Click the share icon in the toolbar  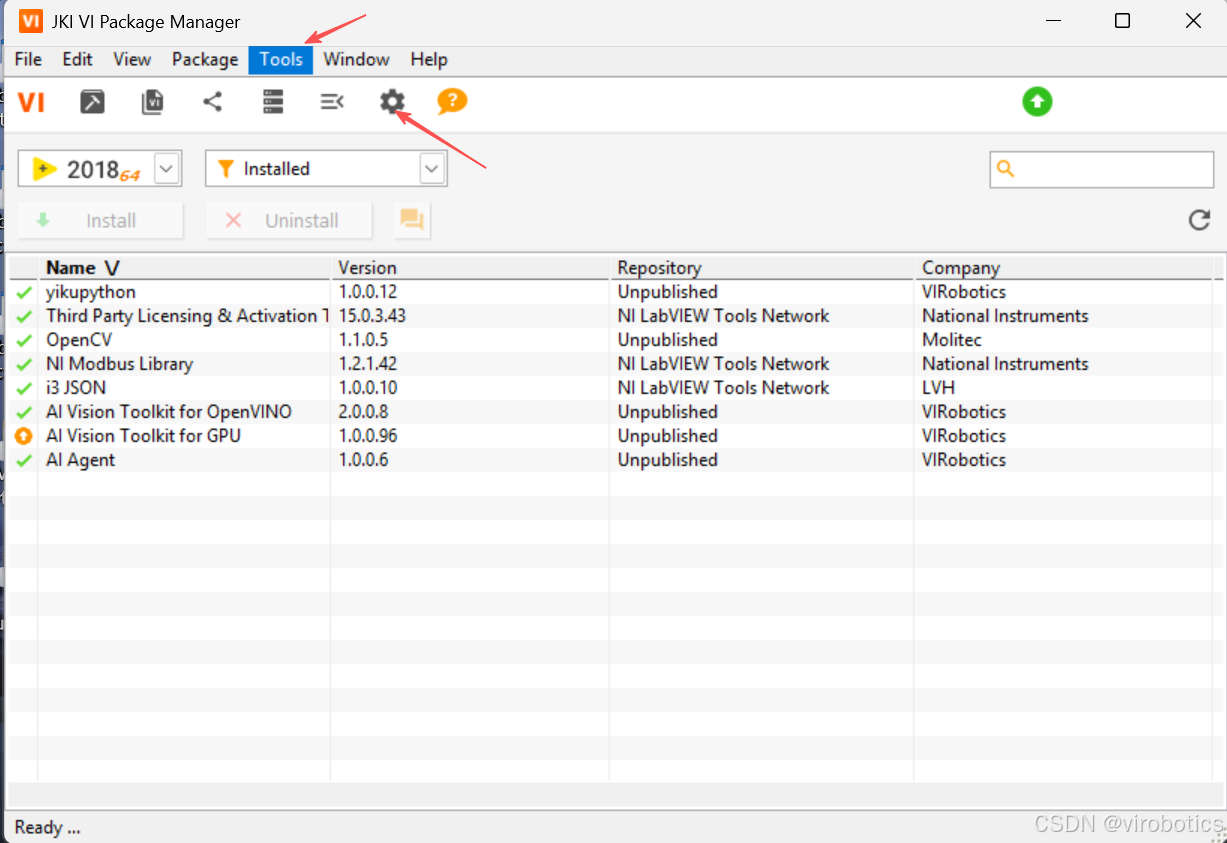click(212, 102)
